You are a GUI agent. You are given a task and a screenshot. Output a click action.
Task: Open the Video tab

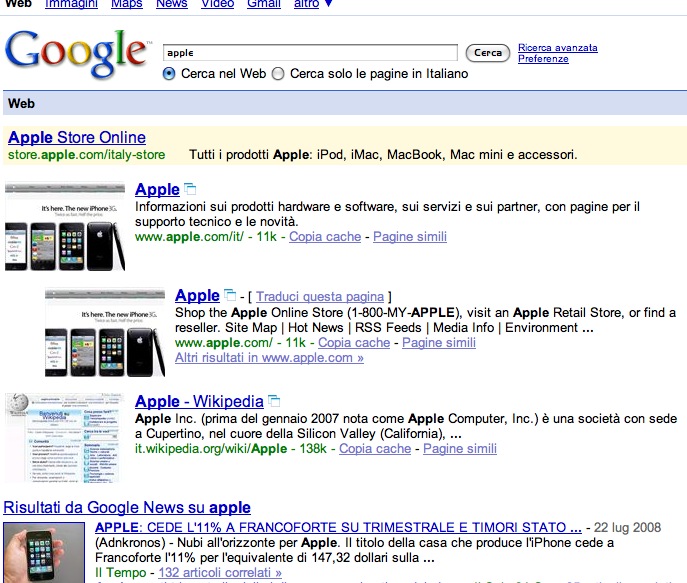click(x=217, y=4)
